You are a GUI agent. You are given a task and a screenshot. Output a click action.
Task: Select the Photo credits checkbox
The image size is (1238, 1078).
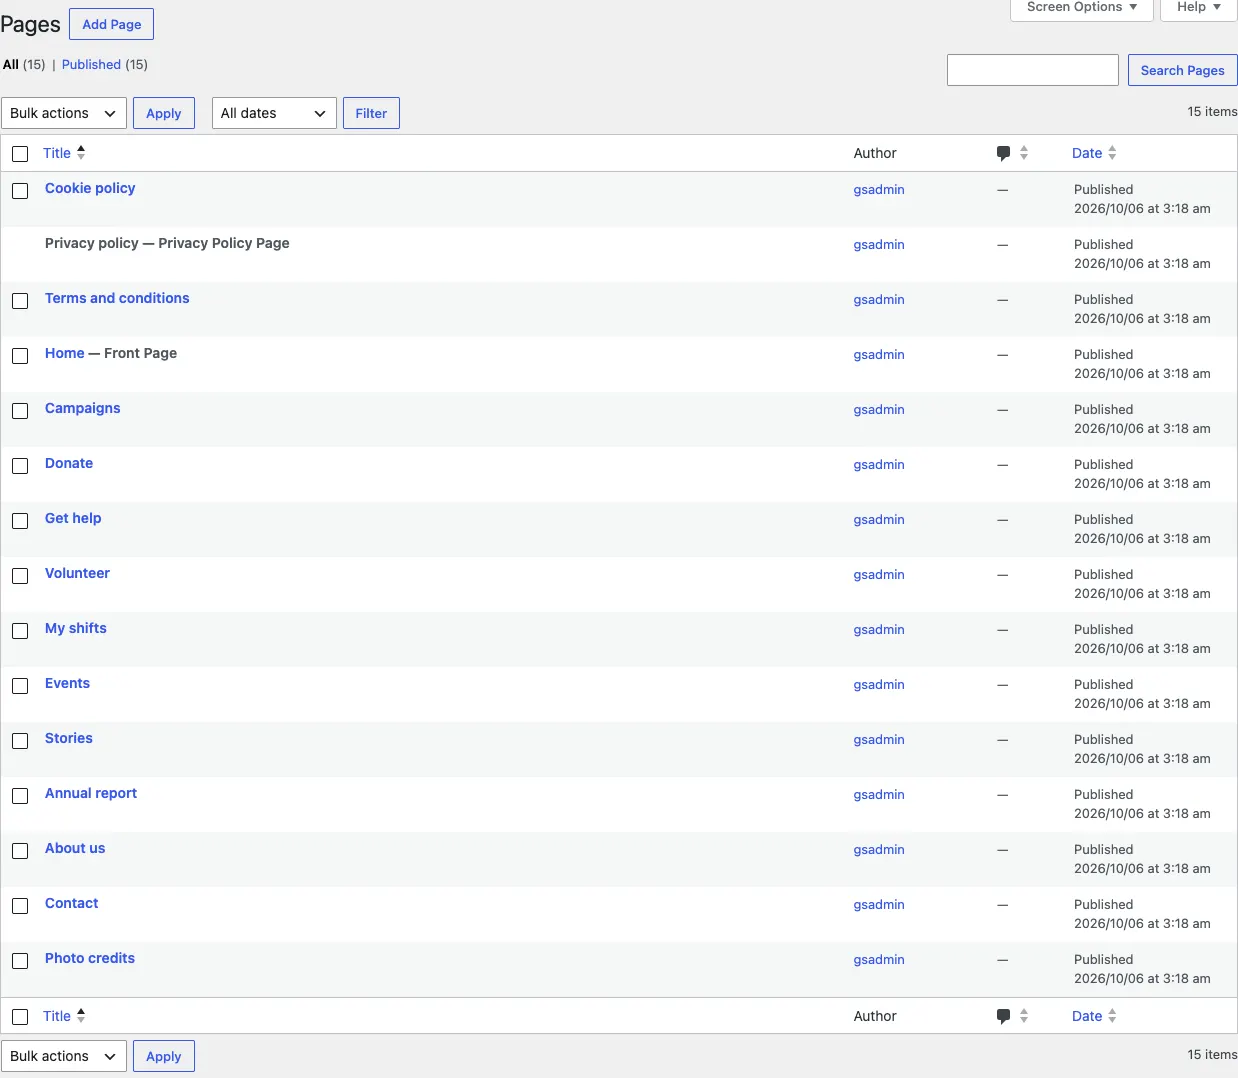click(x=20, y=961)
